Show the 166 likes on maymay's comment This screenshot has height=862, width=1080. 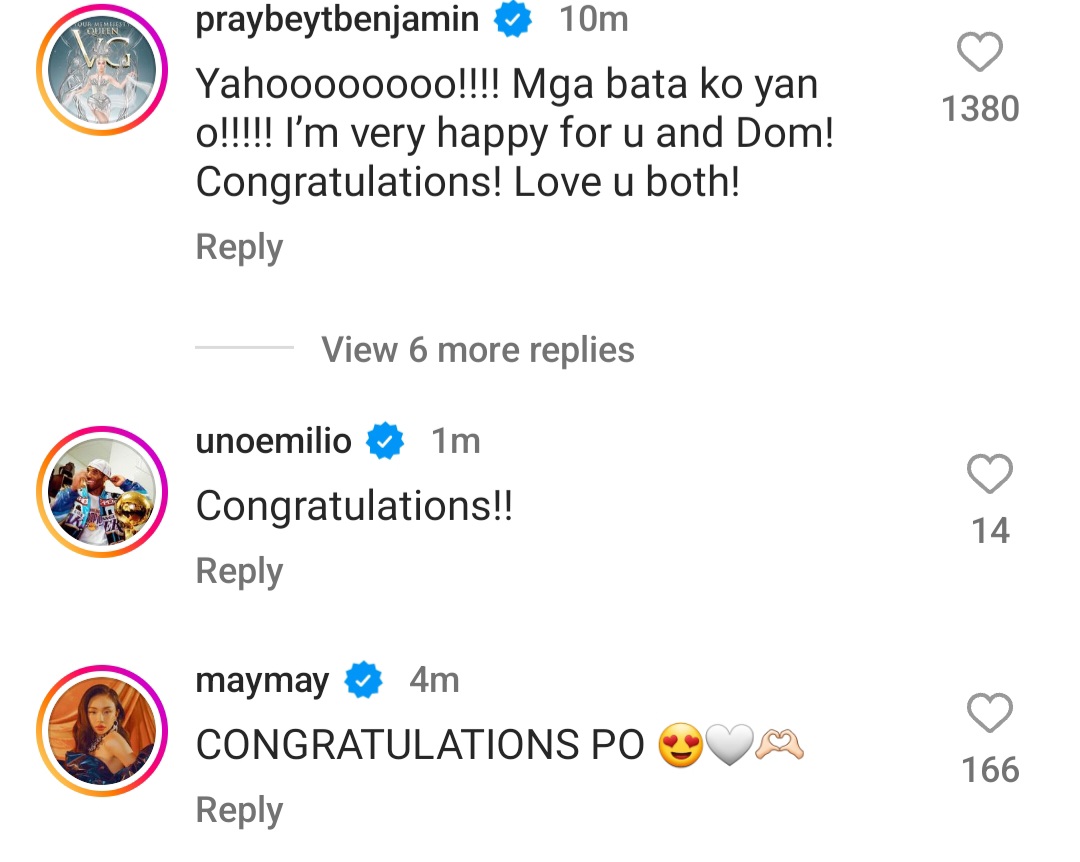click(990, 770)
